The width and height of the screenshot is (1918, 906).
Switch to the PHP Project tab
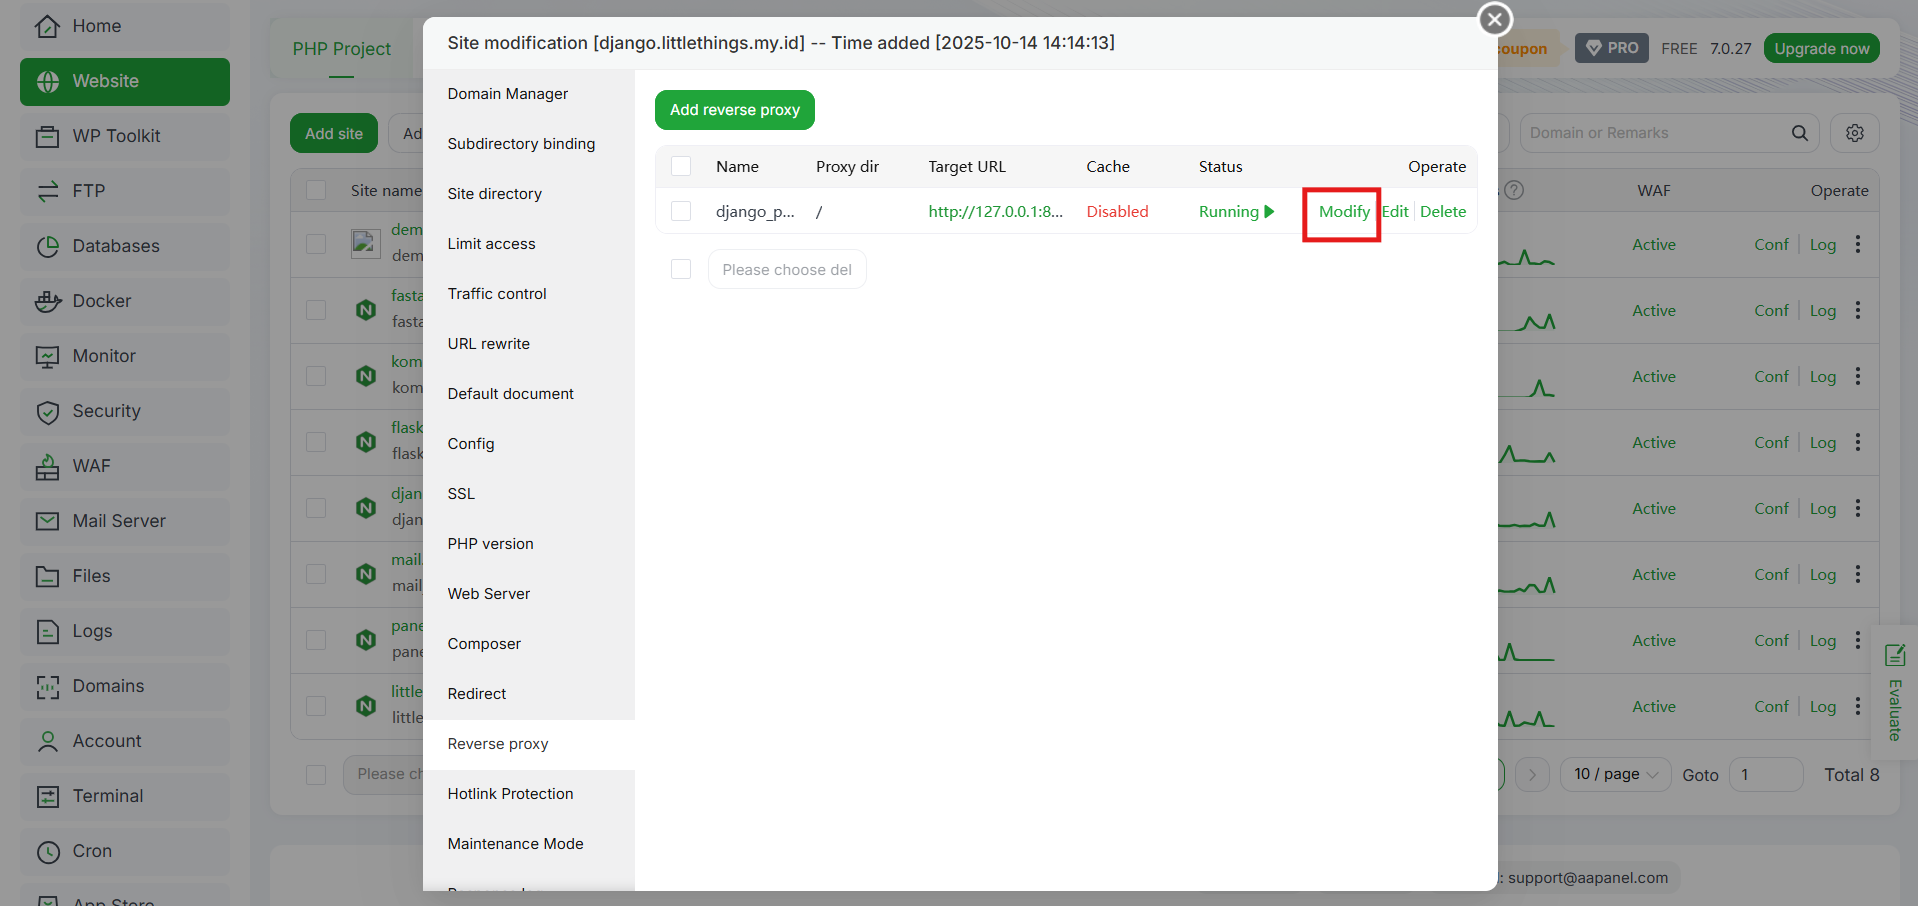tap(342, 49)
